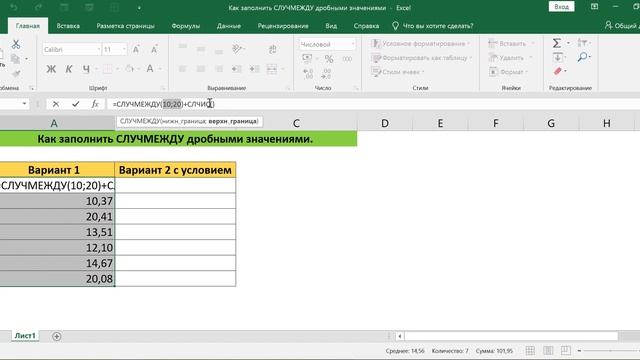Click the decrease decimal icon

pos(326,74)
